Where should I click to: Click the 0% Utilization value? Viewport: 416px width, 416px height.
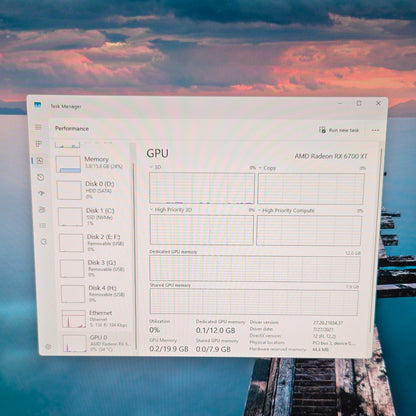click(155, 330)
